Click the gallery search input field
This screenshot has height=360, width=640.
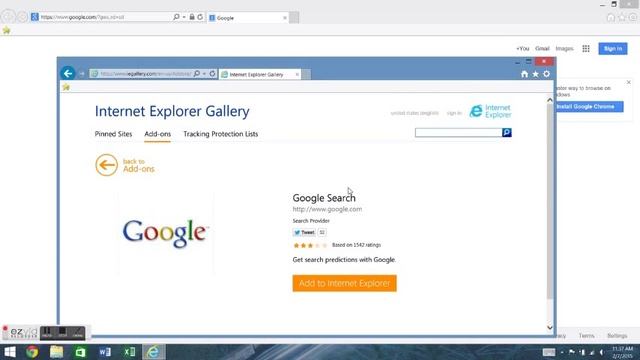tap(458, 133)
